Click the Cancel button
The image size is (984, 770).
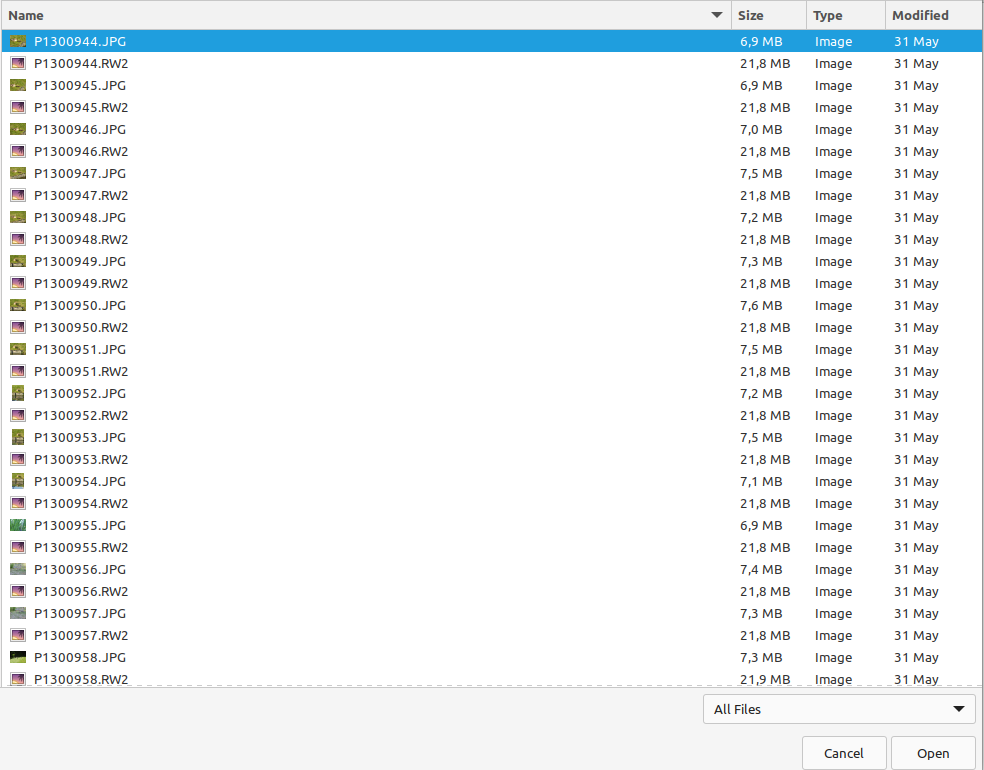(x=844, y=753)
